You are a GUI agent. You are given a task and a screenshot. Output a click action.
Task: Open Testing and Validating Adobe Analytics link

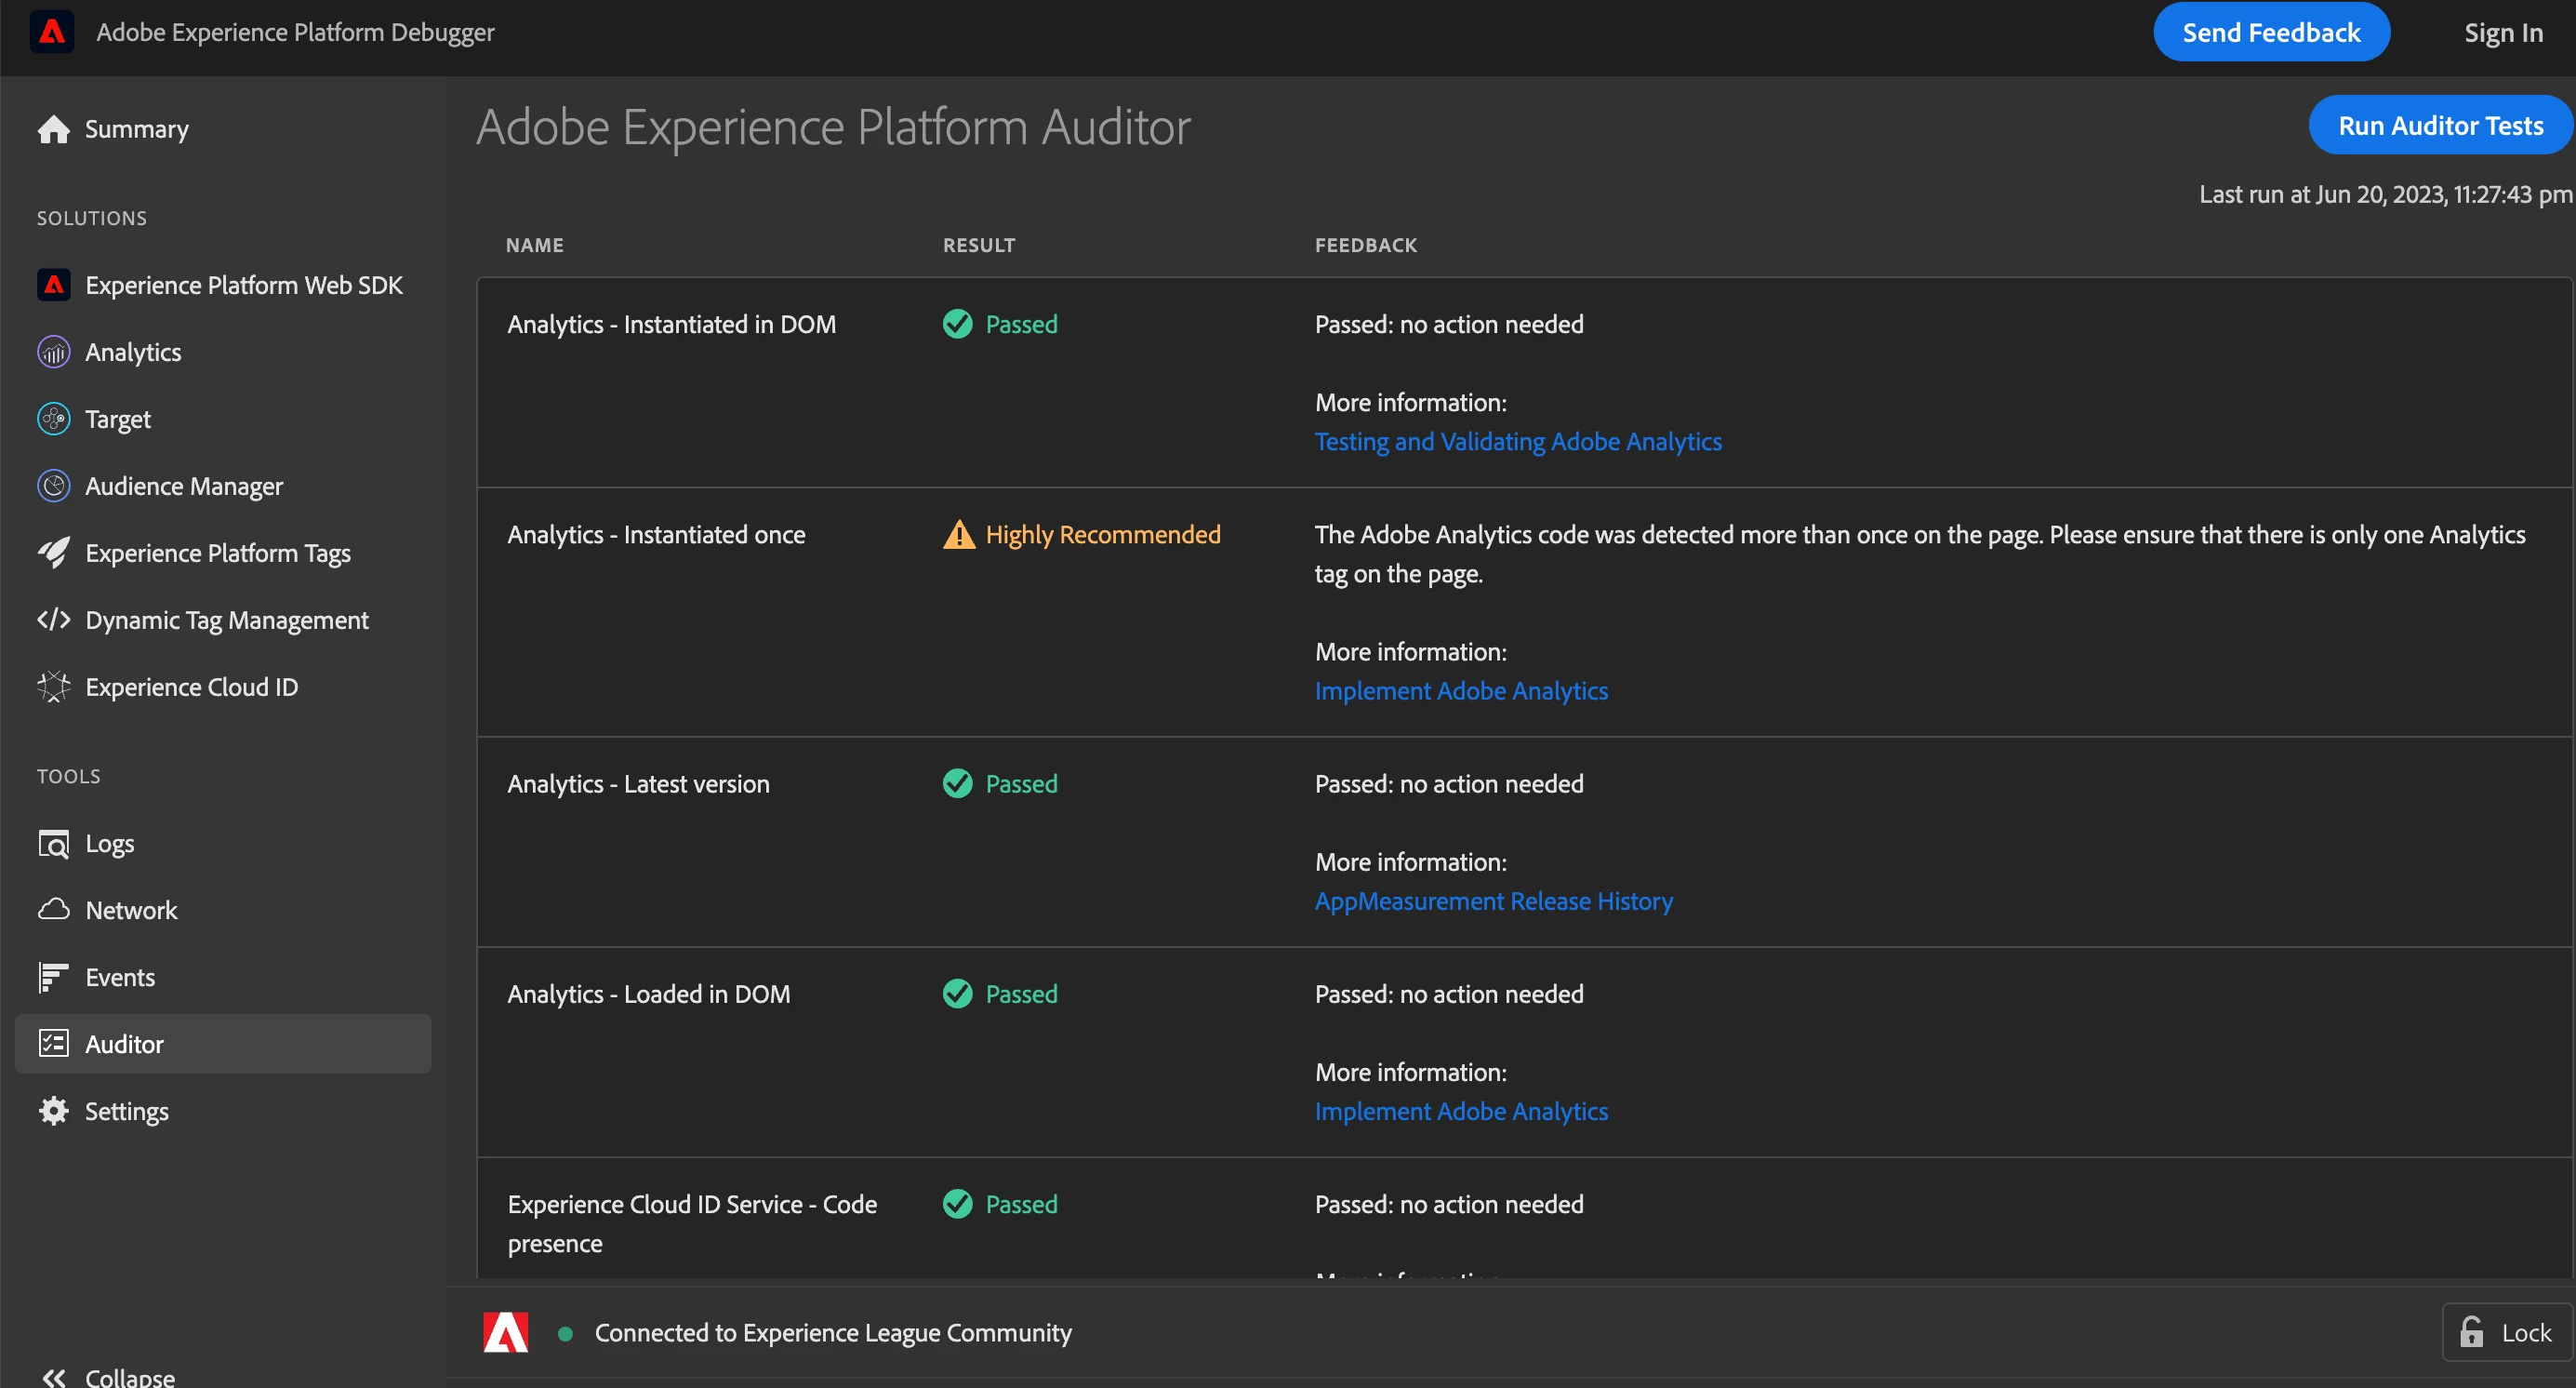pos(1518,441)
